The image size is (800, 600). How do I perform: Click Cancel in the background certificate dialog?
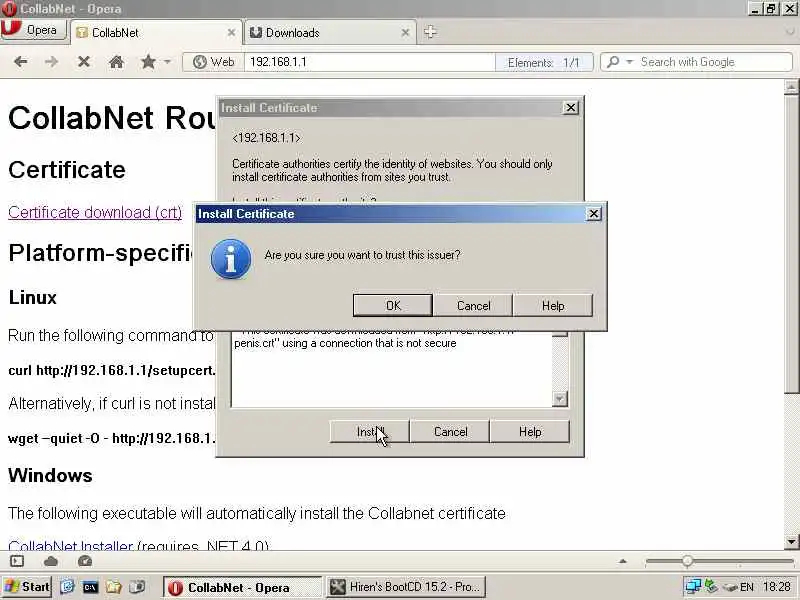pyautogui.click(x=450, y=432)
